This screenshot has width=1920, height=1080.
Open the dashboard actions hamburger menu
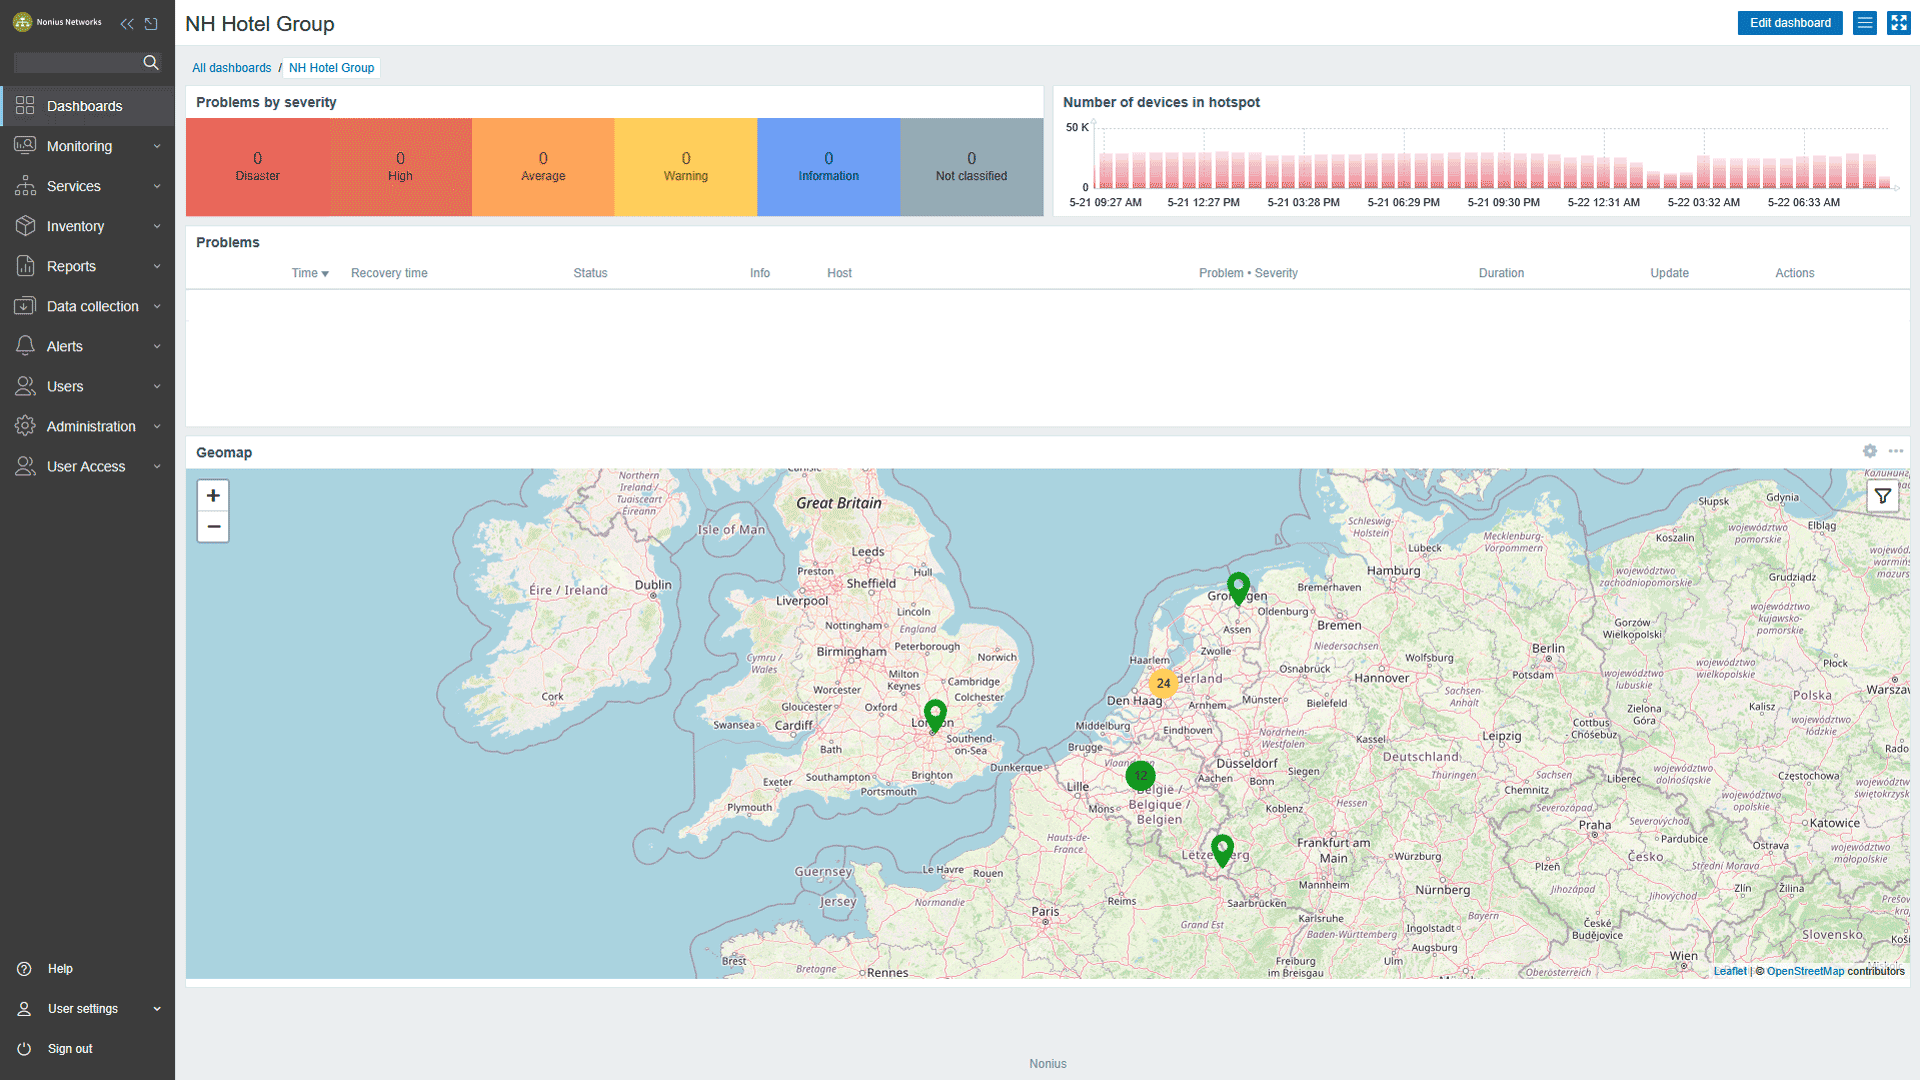pos(1864,23)
